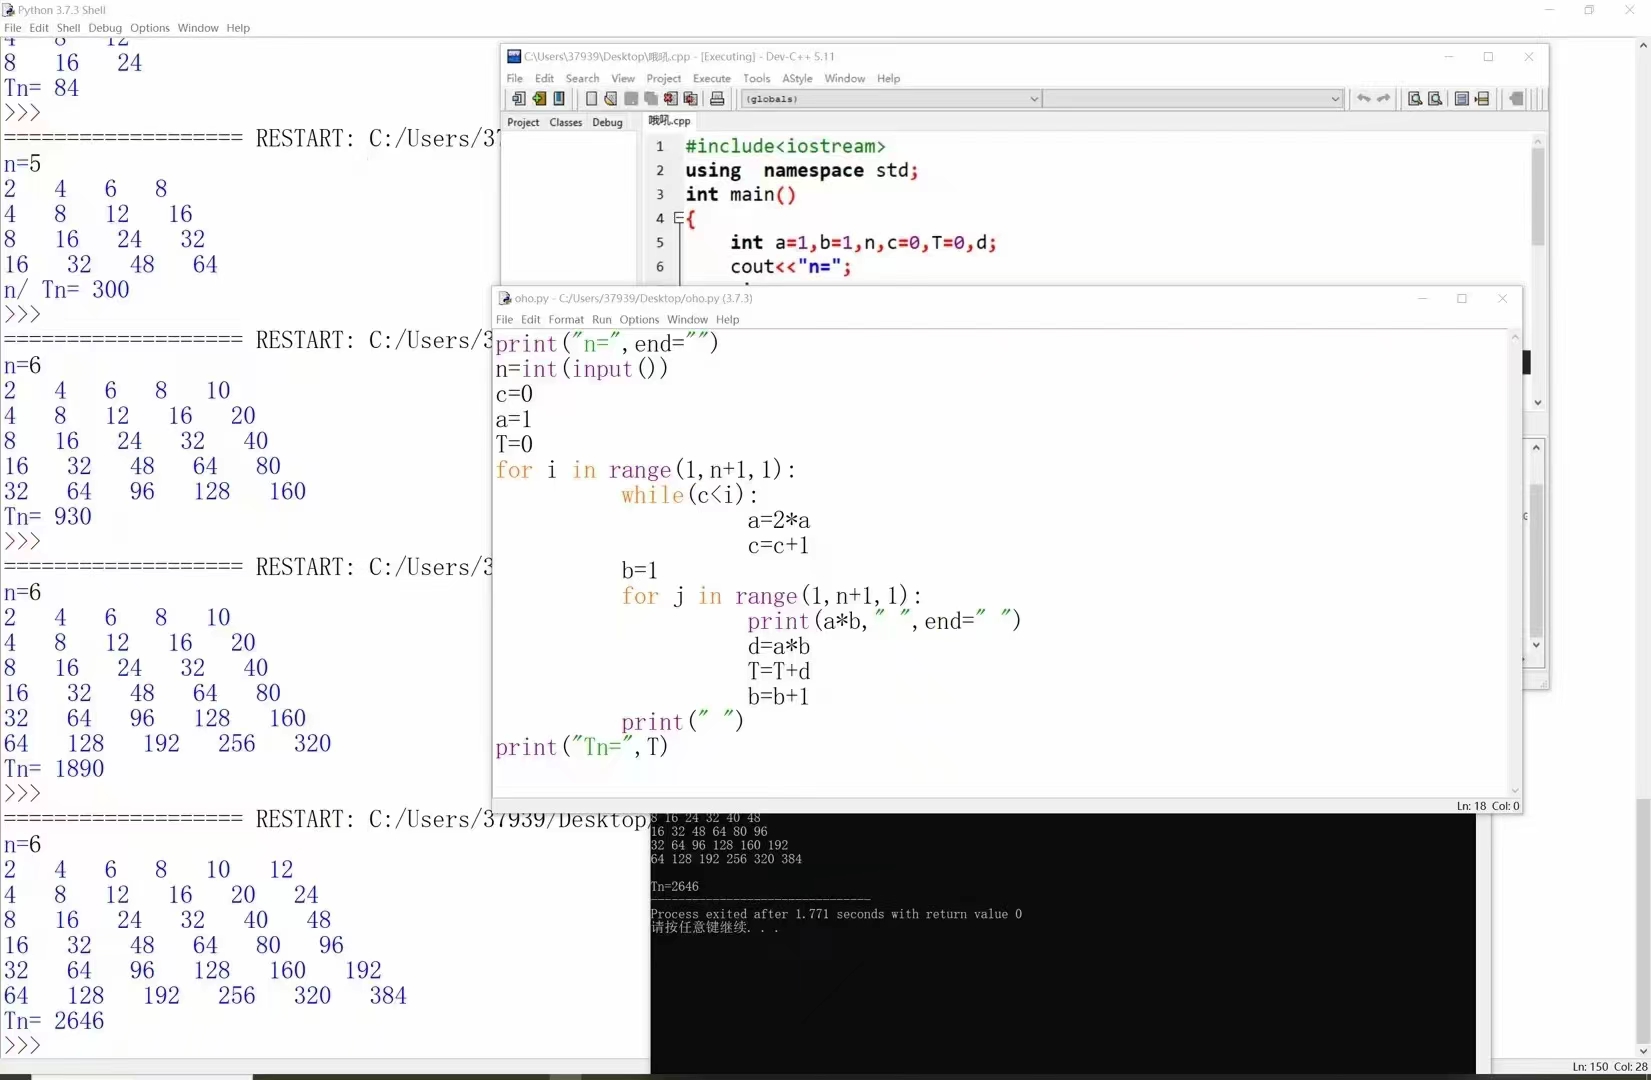Image resolution: width=1651 pixels, height=1080 pixels.
Task: Open Python Shell Edit menu
Action: (x=39, y=28)
